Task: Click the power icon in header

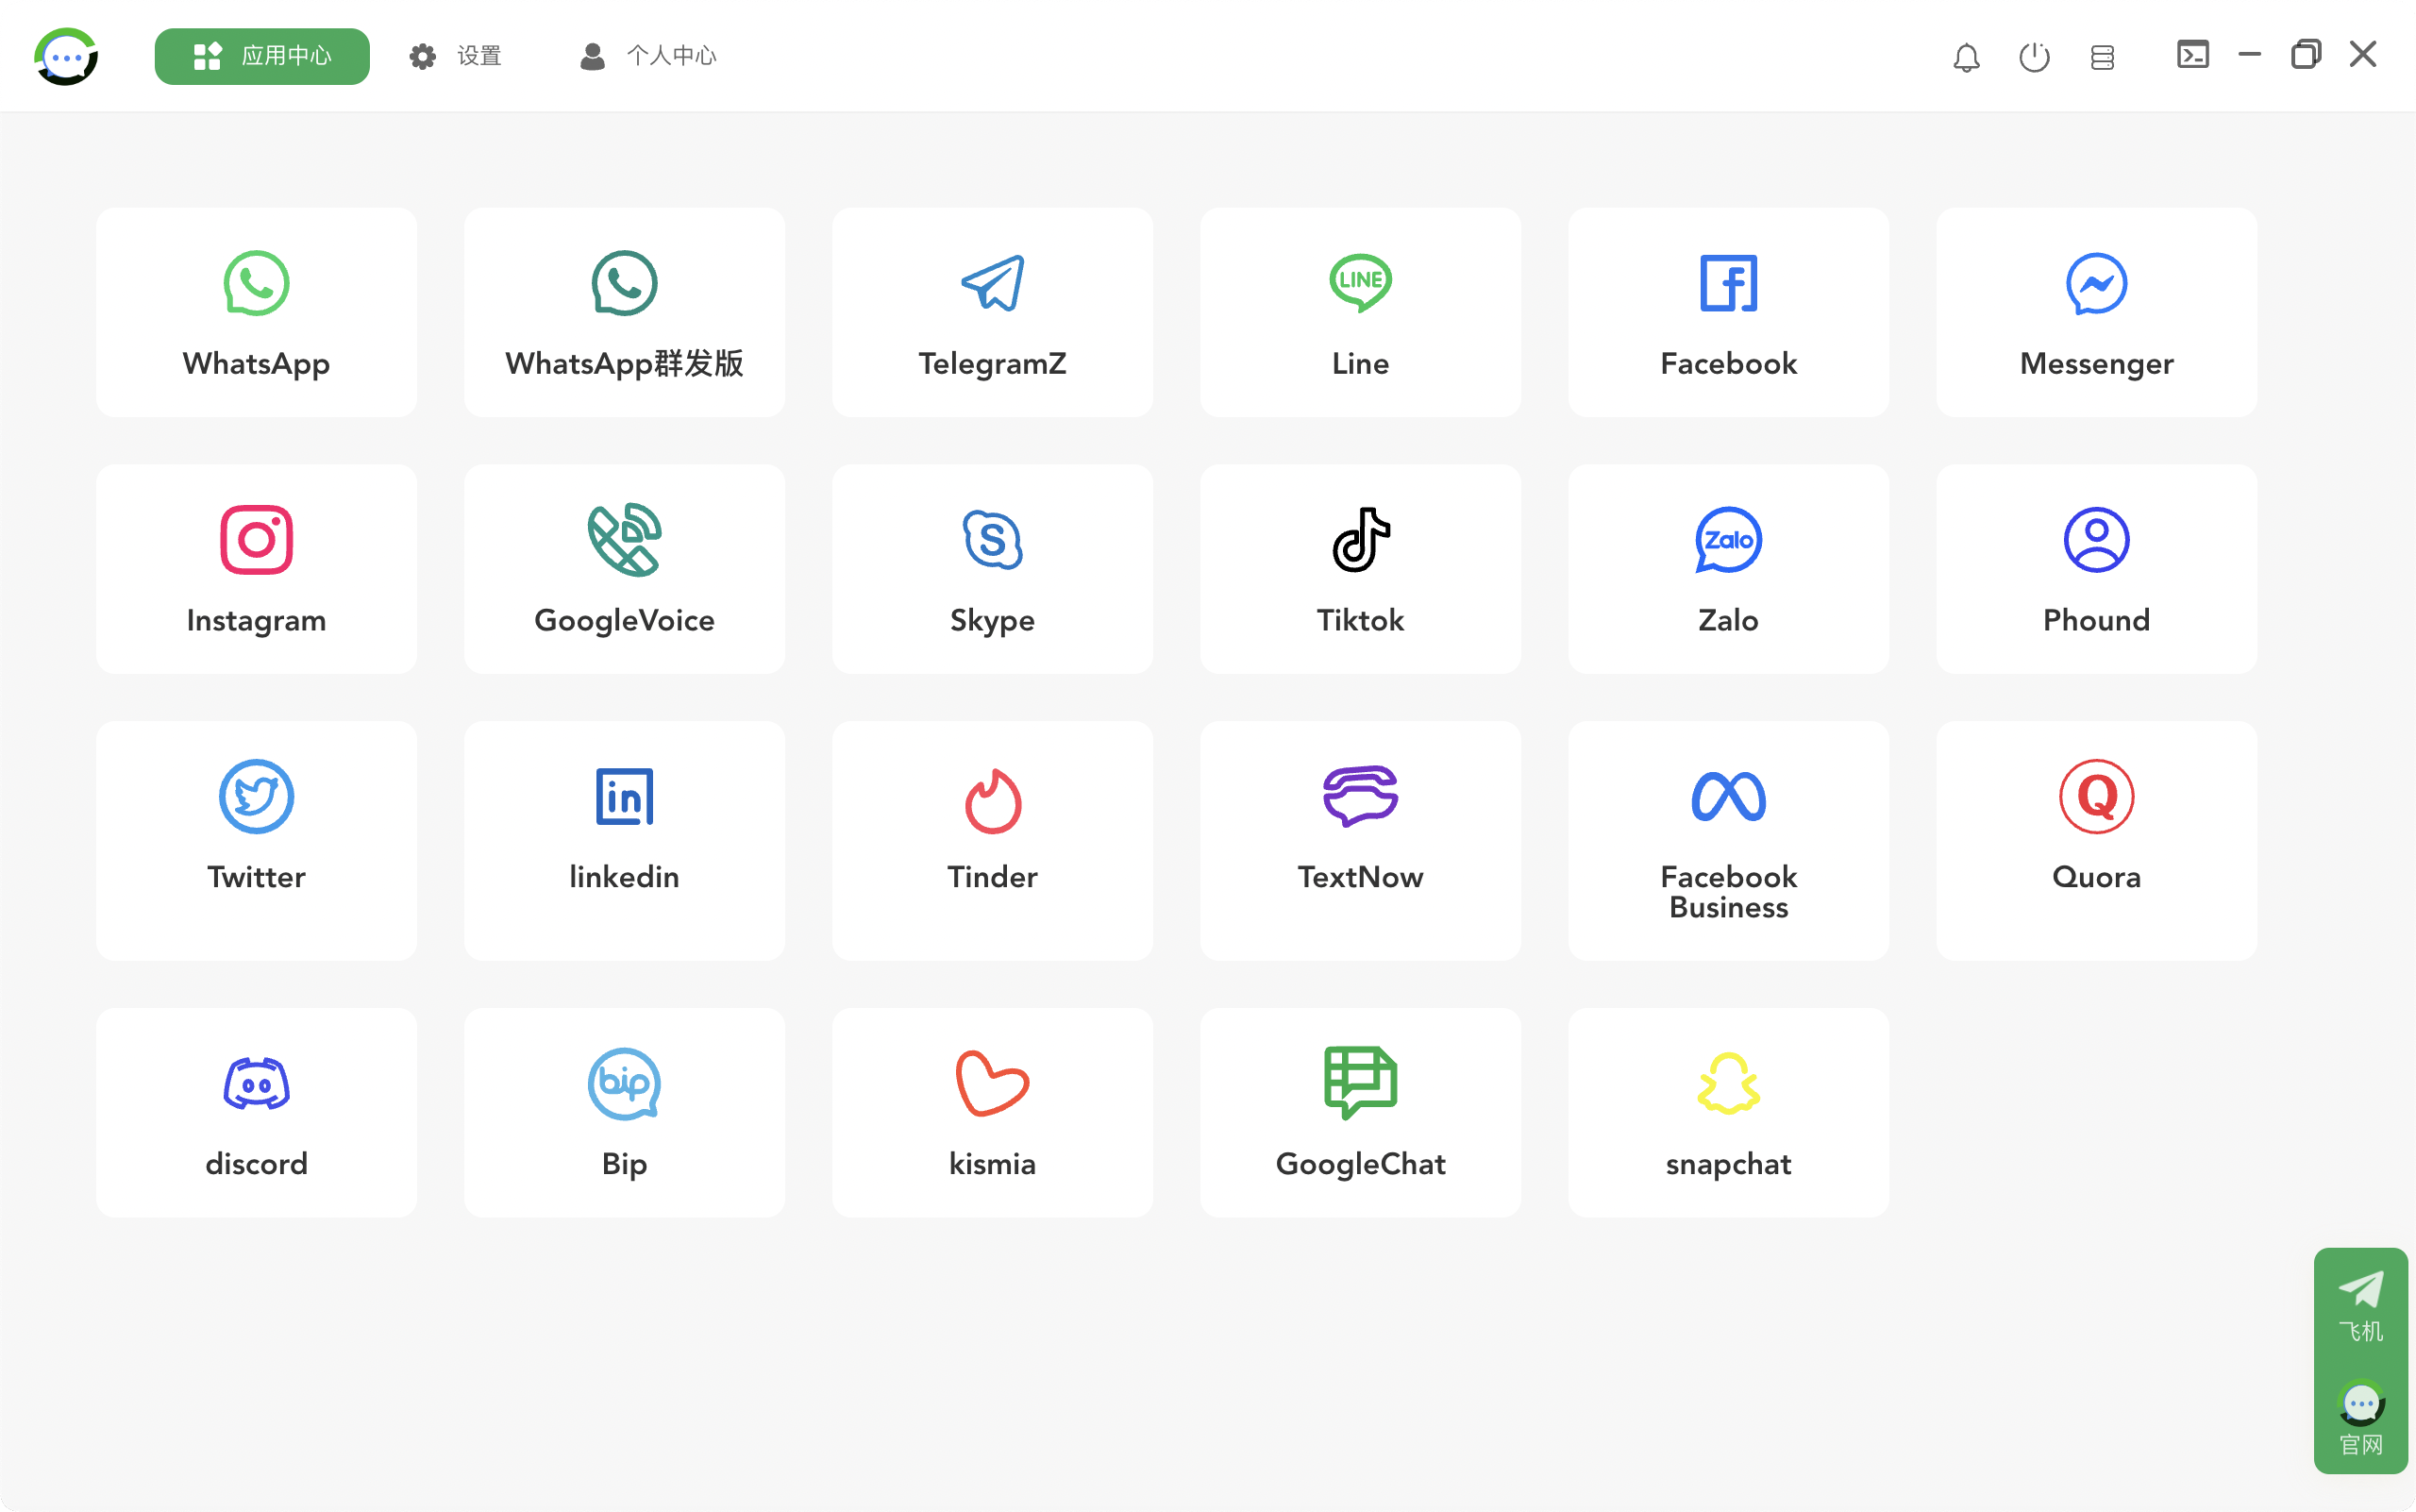Action: click(2034, 57)
